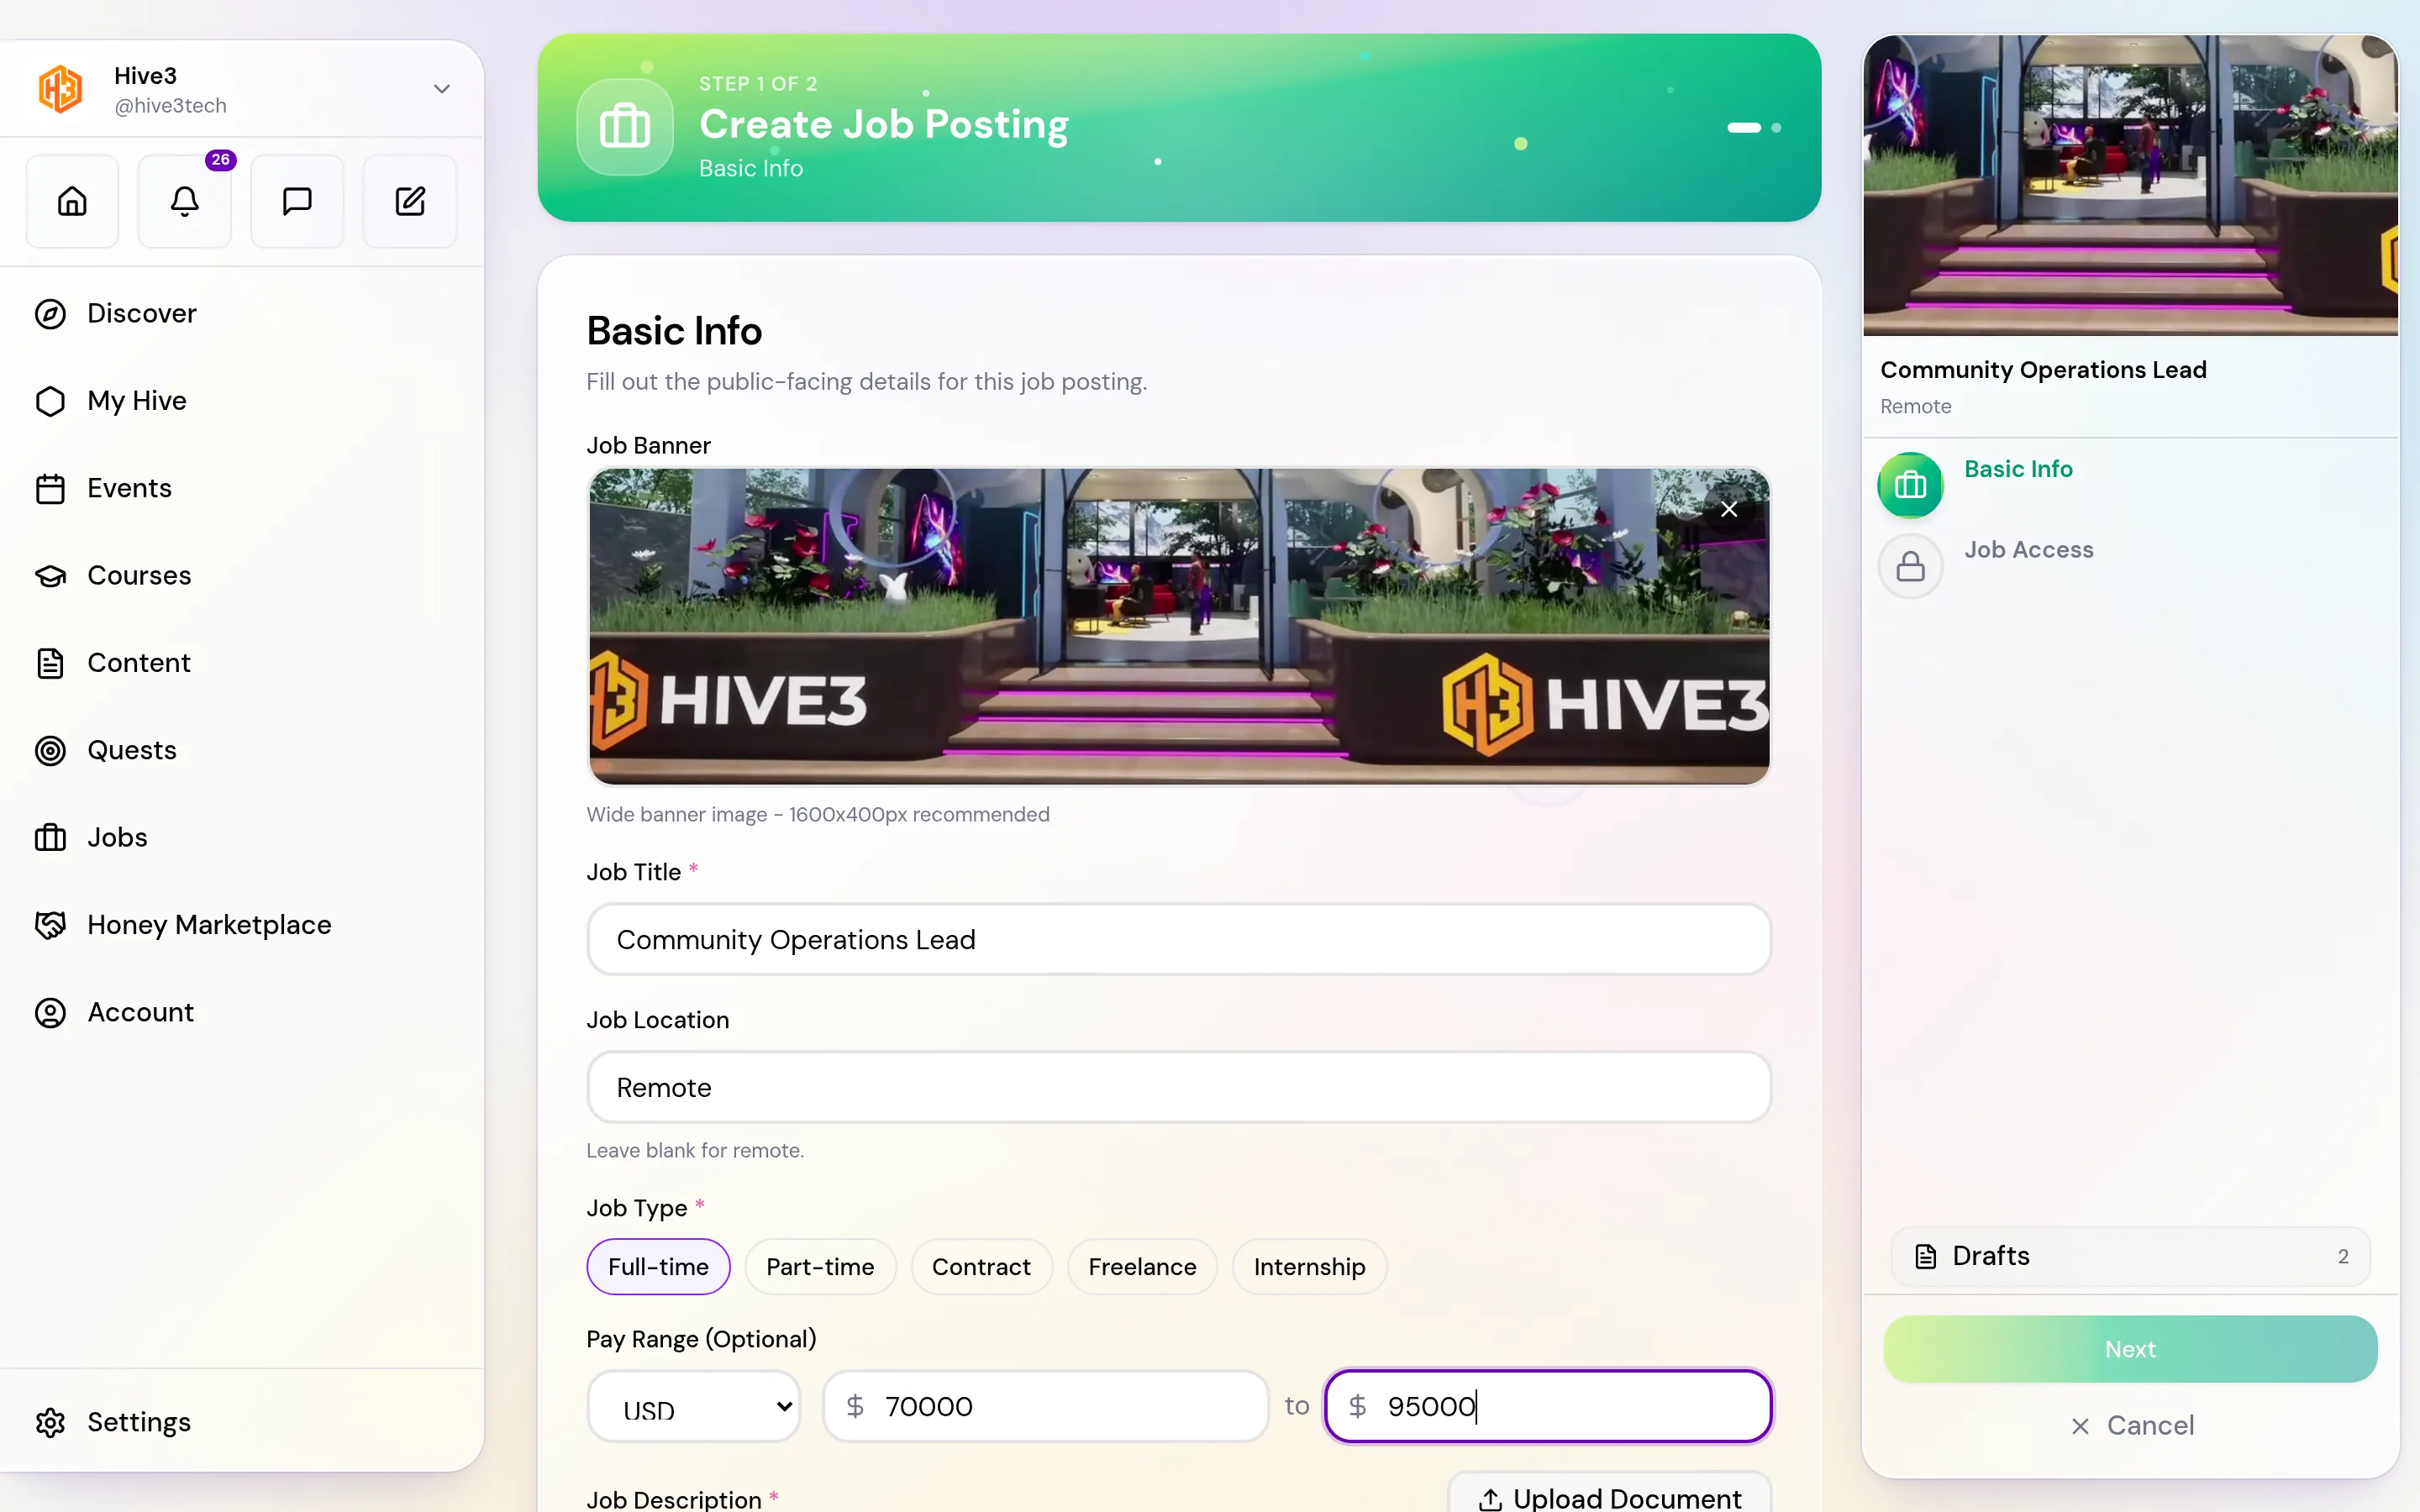Click the Settings gear icon
The height and width of the screenshot is (1512, 2420).
coord(50,1422)
